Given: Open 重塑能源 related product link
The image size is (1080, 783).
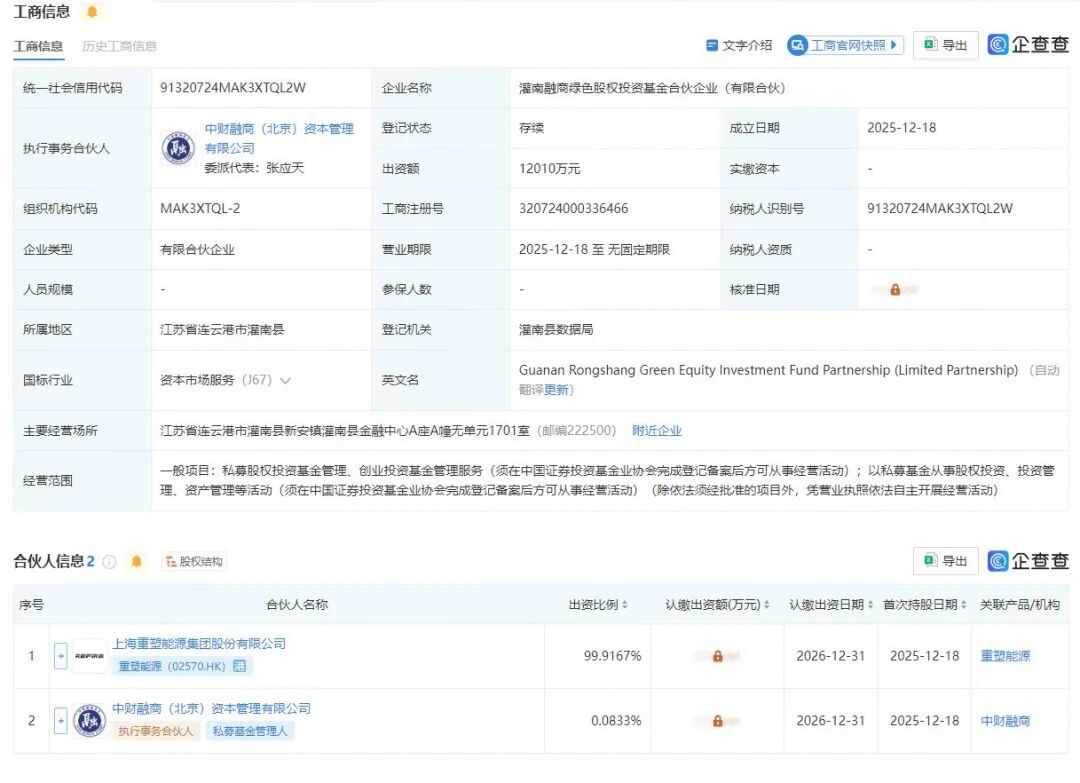Looking at the screenshot, I should click(1005, 657).
